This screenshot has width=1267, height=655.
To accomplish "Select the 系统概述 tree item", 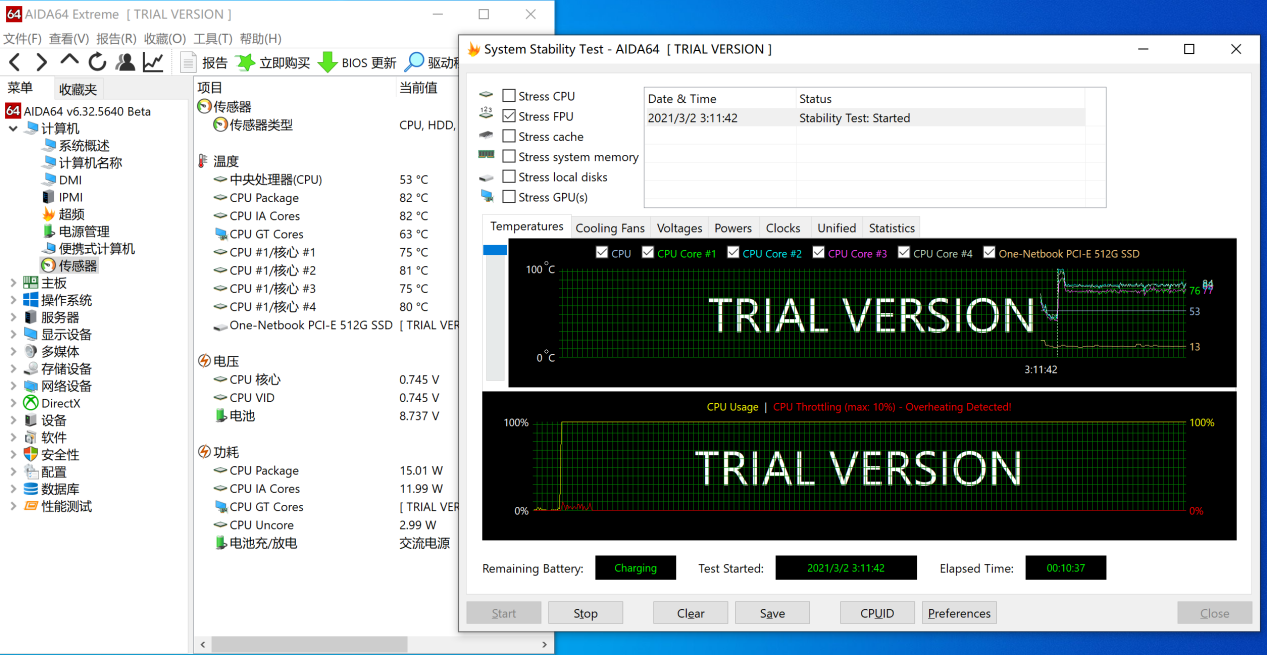I will 76,146.
